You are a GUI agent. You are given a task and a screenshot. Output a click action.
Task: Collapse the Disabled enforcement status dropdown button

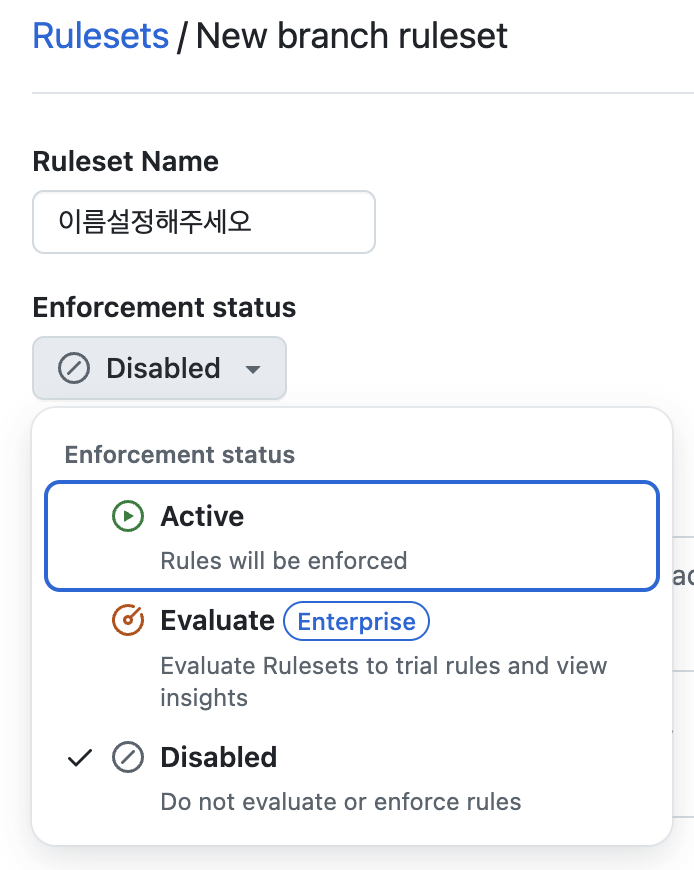point(160,368)
